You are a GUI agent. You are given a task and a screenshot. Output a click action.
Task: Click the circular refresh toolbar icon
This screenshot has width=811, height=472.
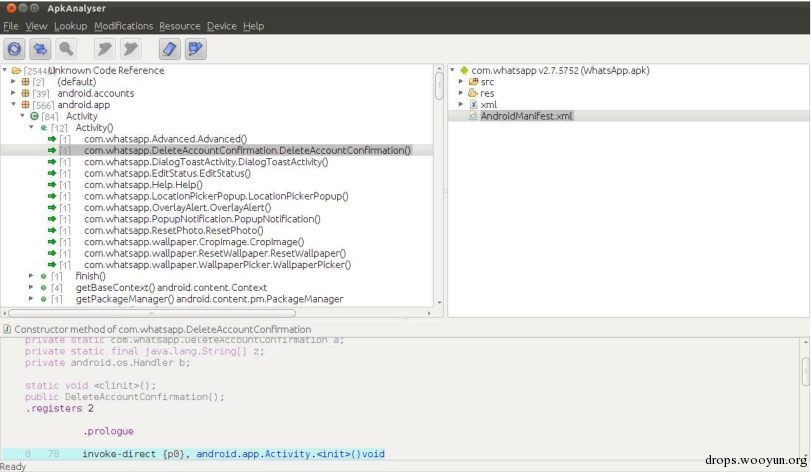pos(14,49)
